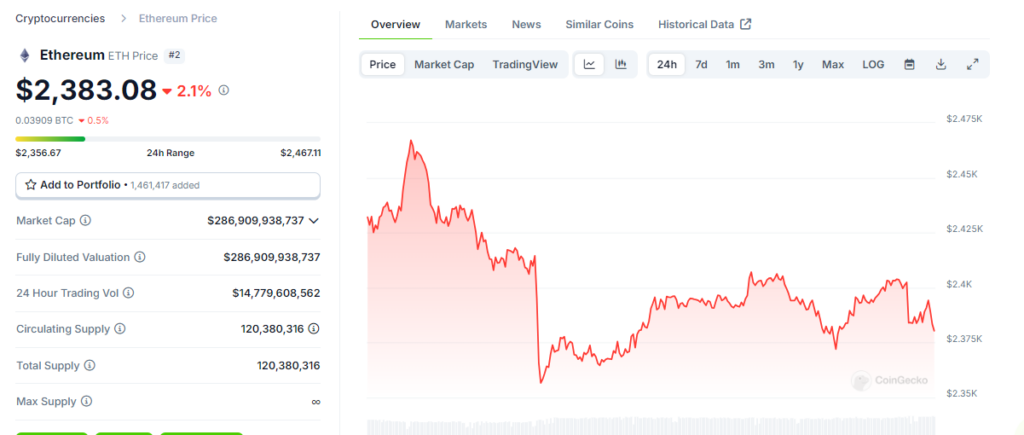Select the 24h time range
1024x435 pixels.
(x=667, y=65)
